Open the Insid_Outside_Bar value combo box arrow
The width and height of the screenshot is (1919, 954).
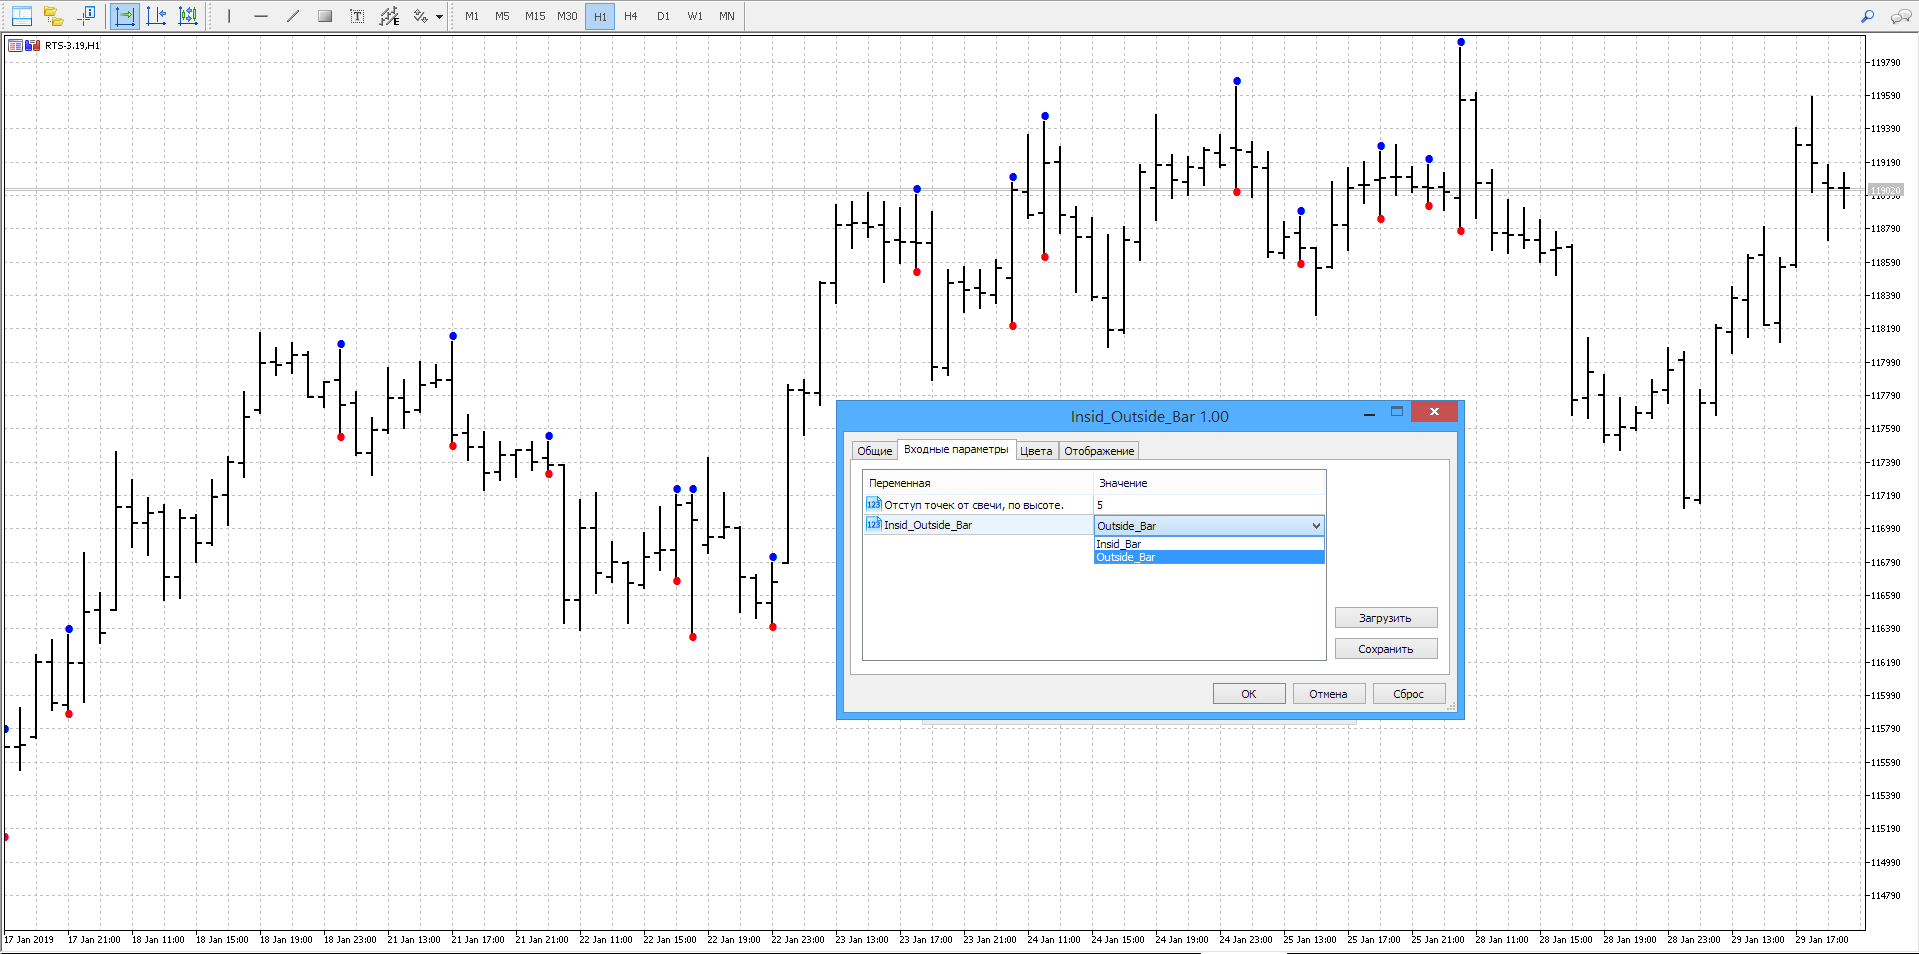[x=1316, y=526]
